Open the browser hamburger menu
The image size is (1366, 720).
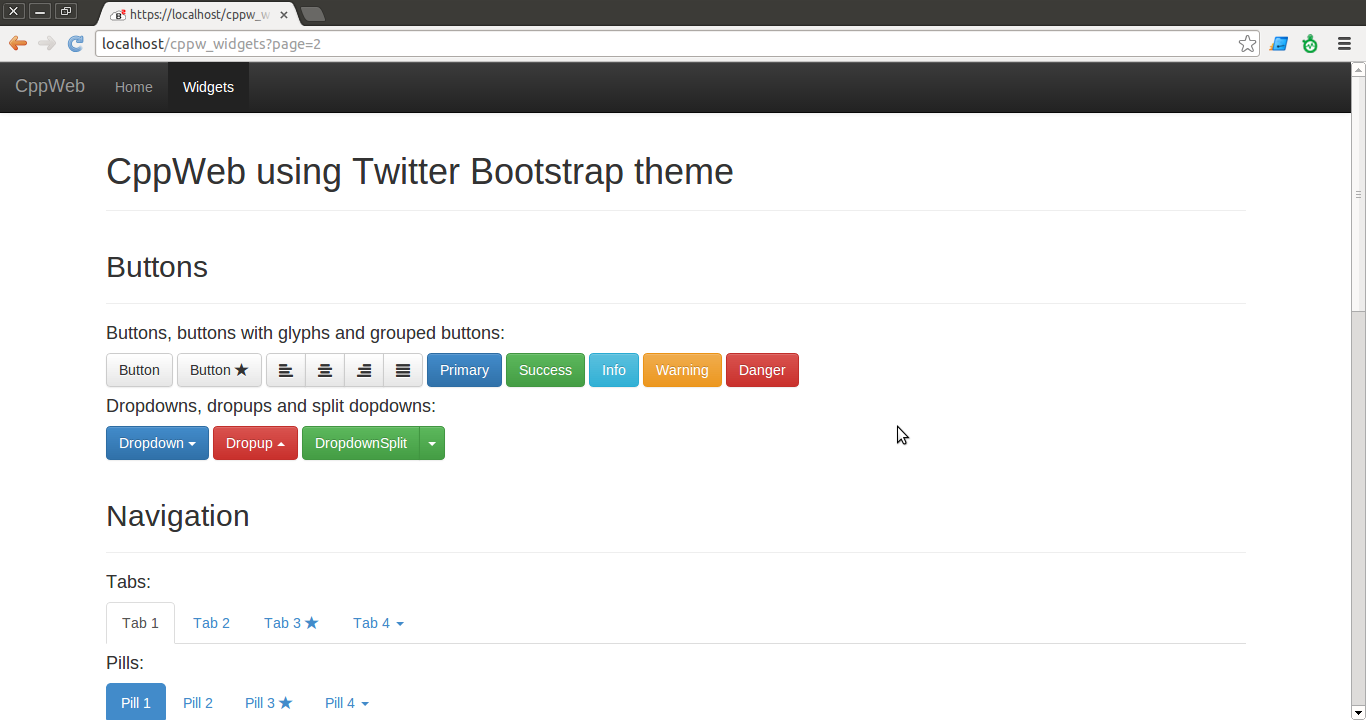coord(1343,44)
